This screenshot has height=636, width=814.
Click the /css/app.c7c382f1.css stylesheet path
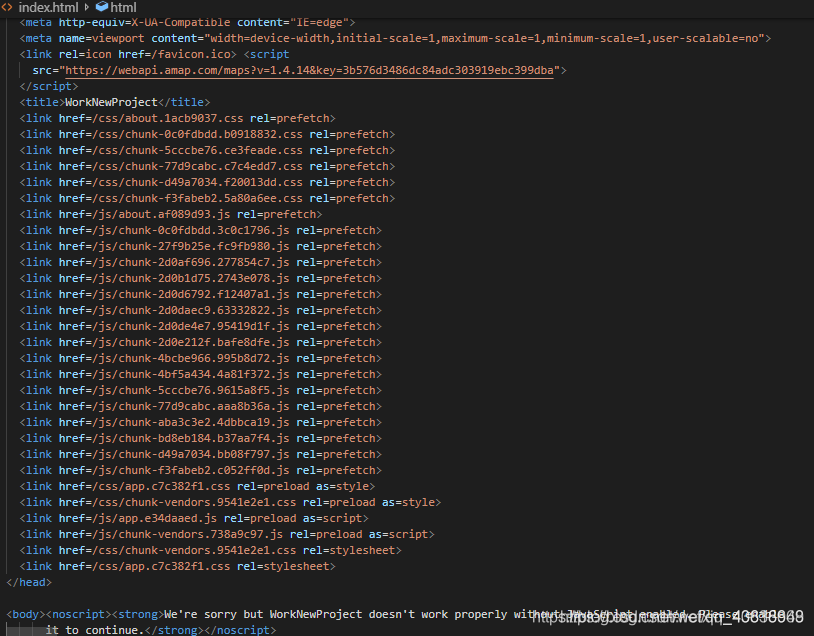(162, 566)
